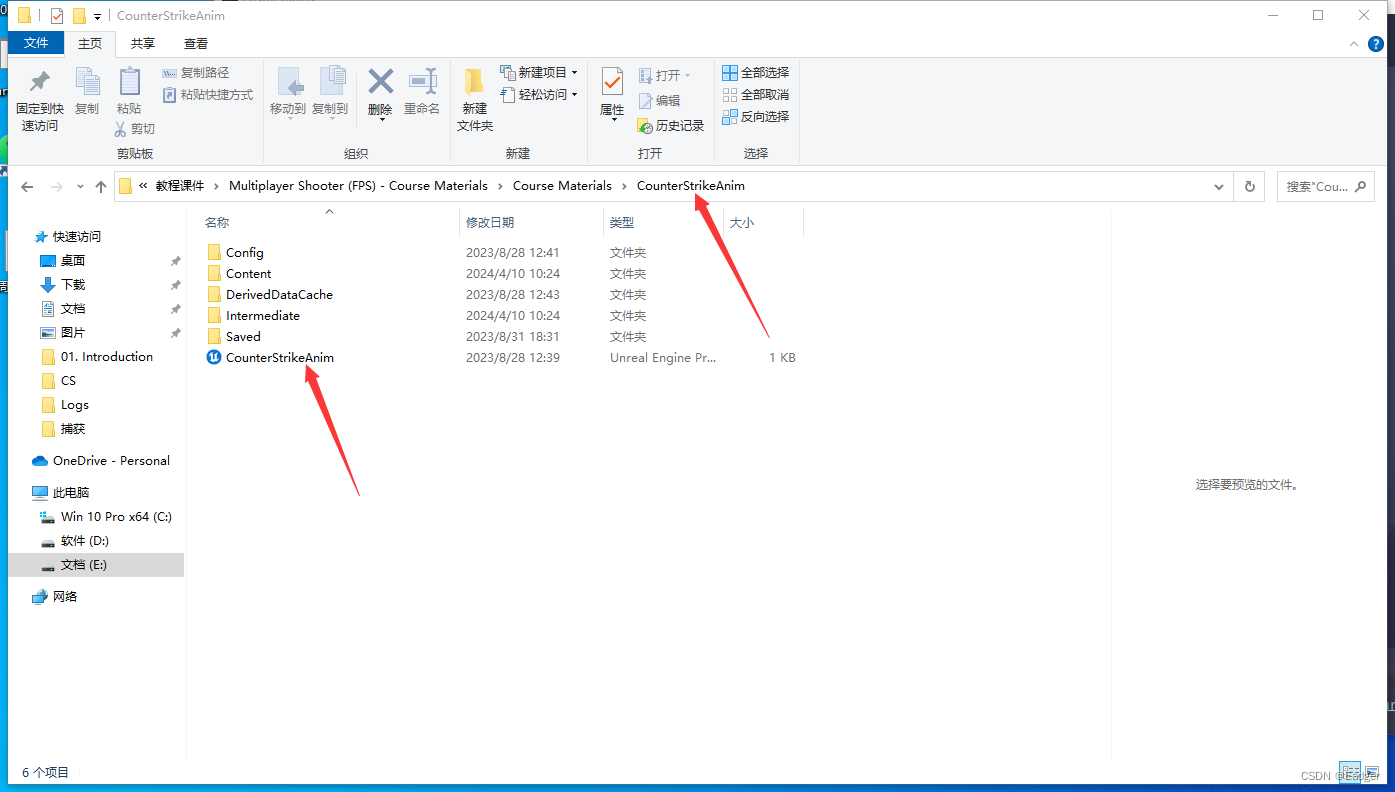Viewport: 1395px width, 792px height.
Task: Click the Forward navigation arrow
Action: [x=57, y=187]
